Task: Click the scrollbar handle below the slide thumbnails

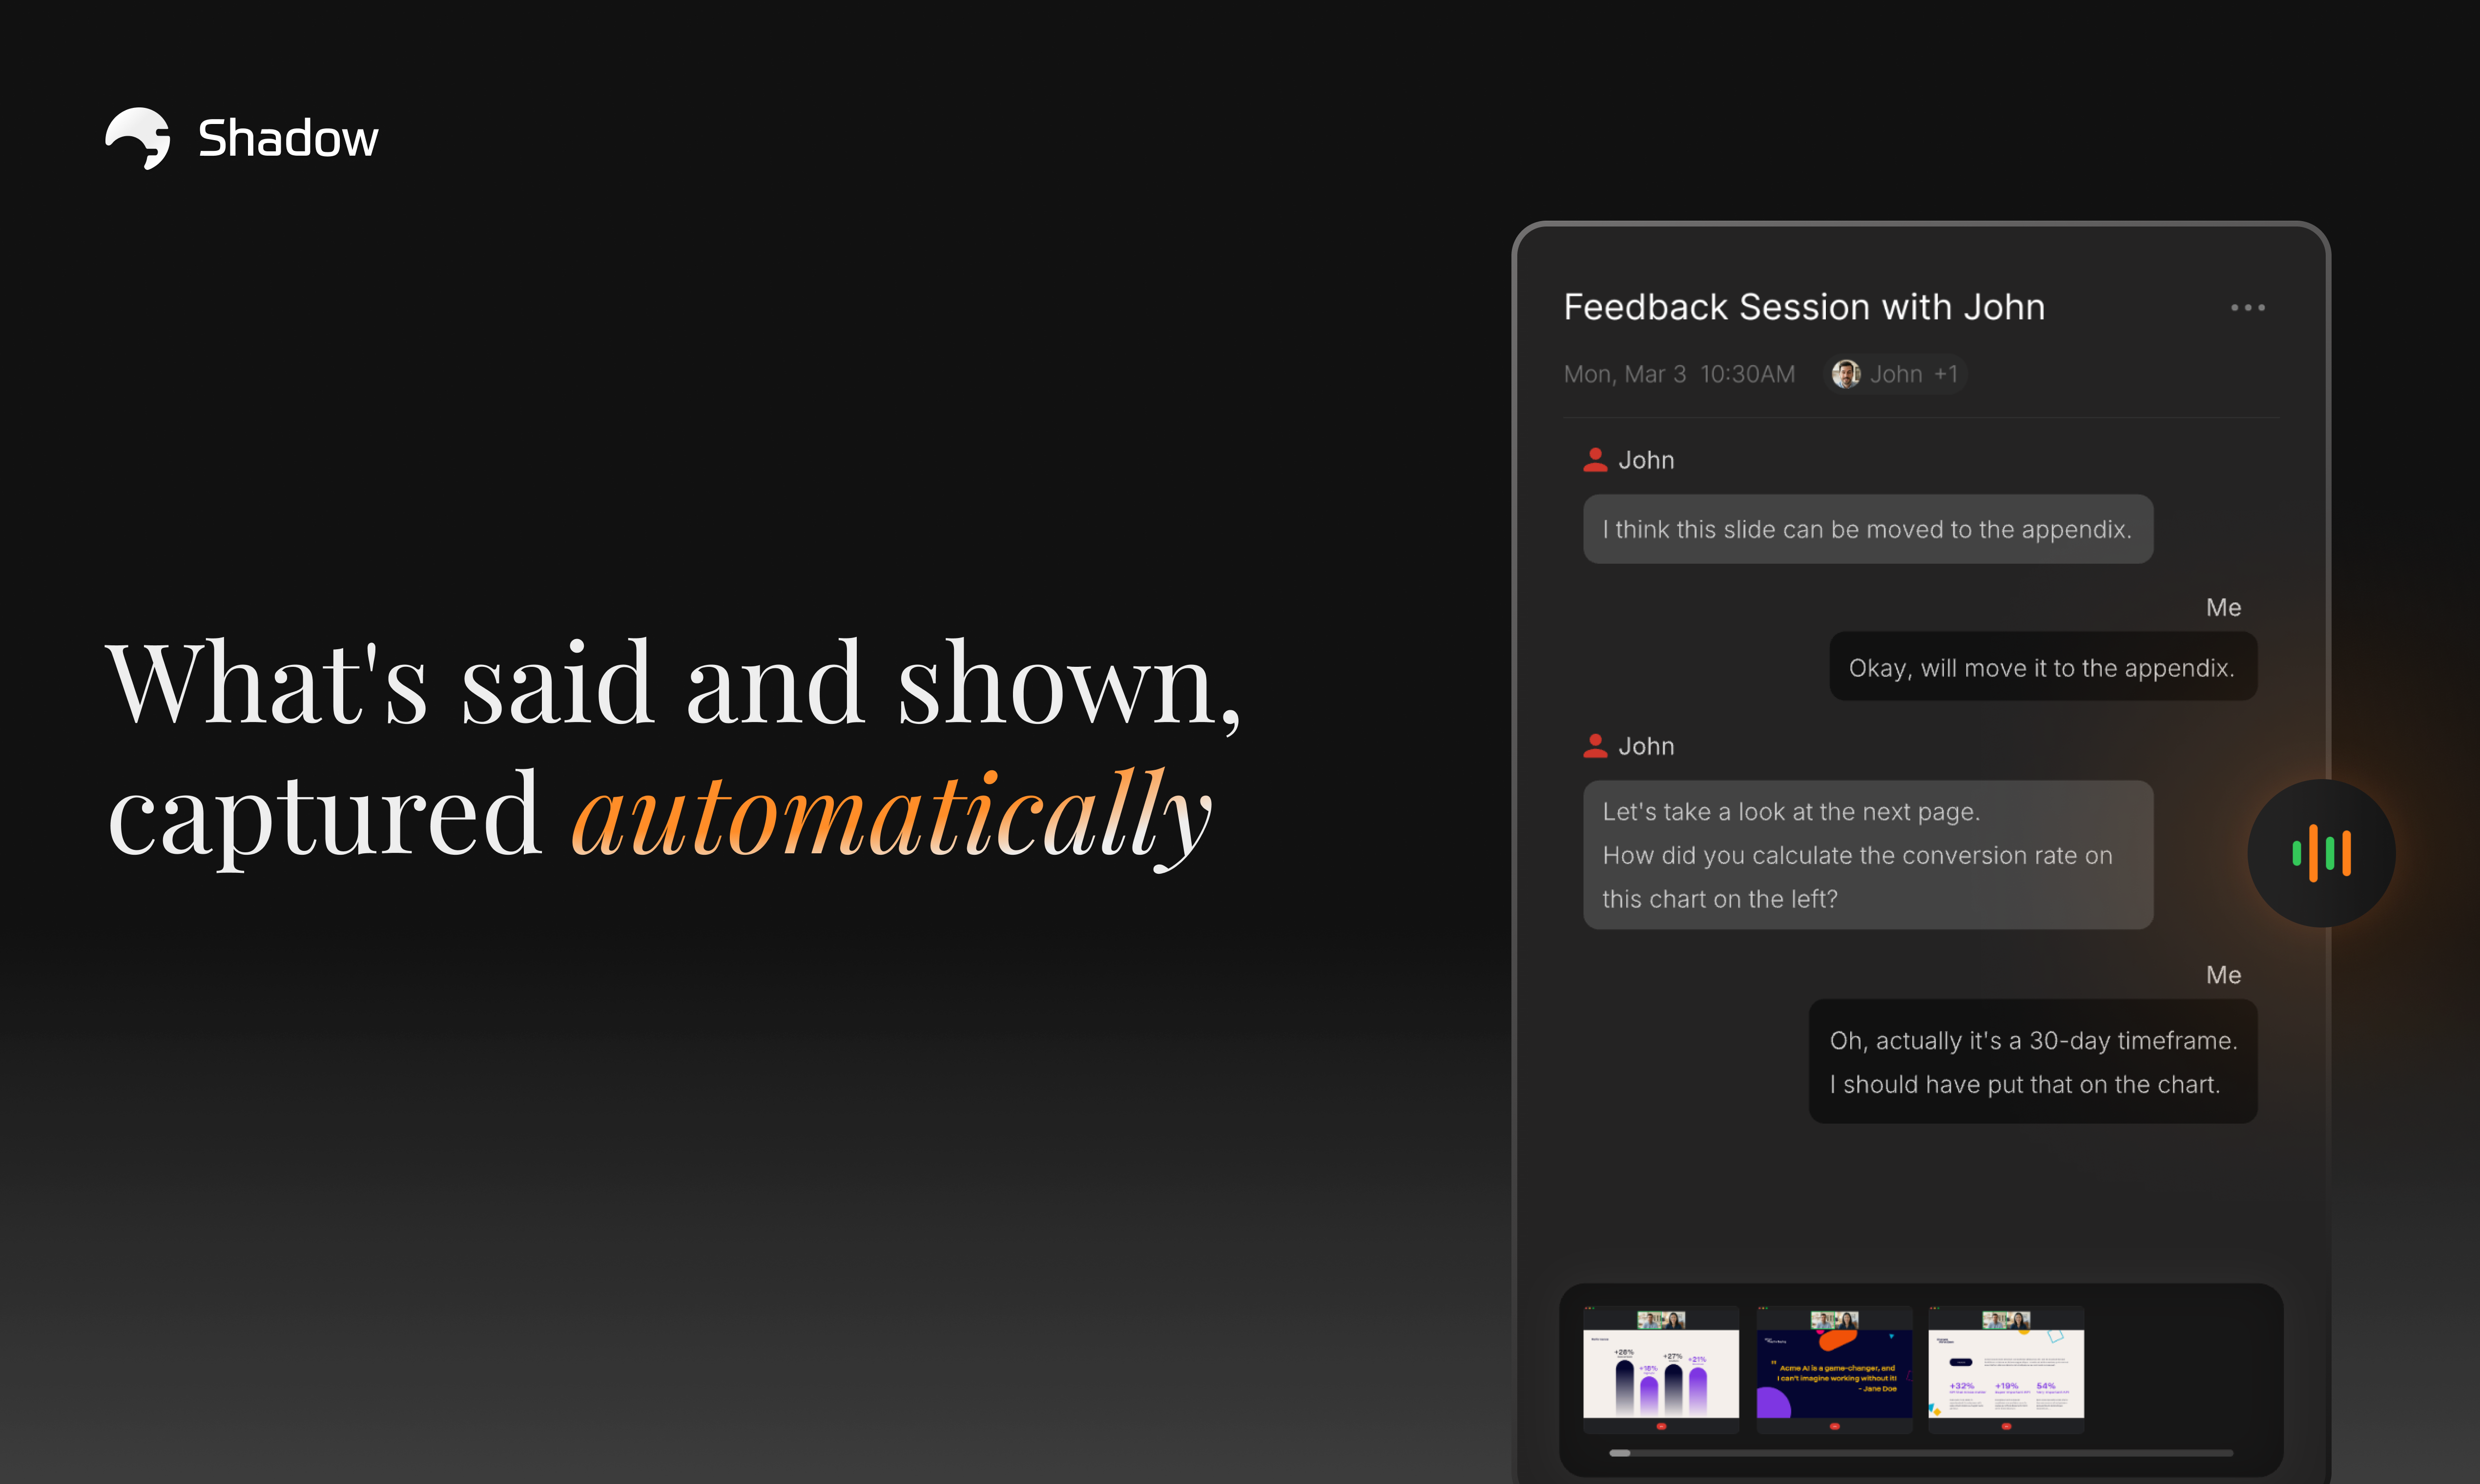Action: click(x=1620, y=1453)
